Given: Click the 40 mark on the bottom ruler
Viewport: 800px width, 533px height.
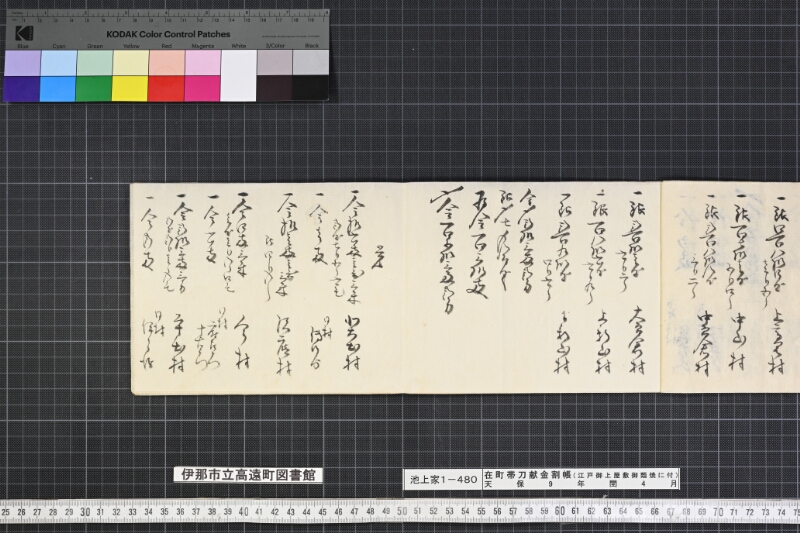Looking at the screenshot, I should point(243,512).
